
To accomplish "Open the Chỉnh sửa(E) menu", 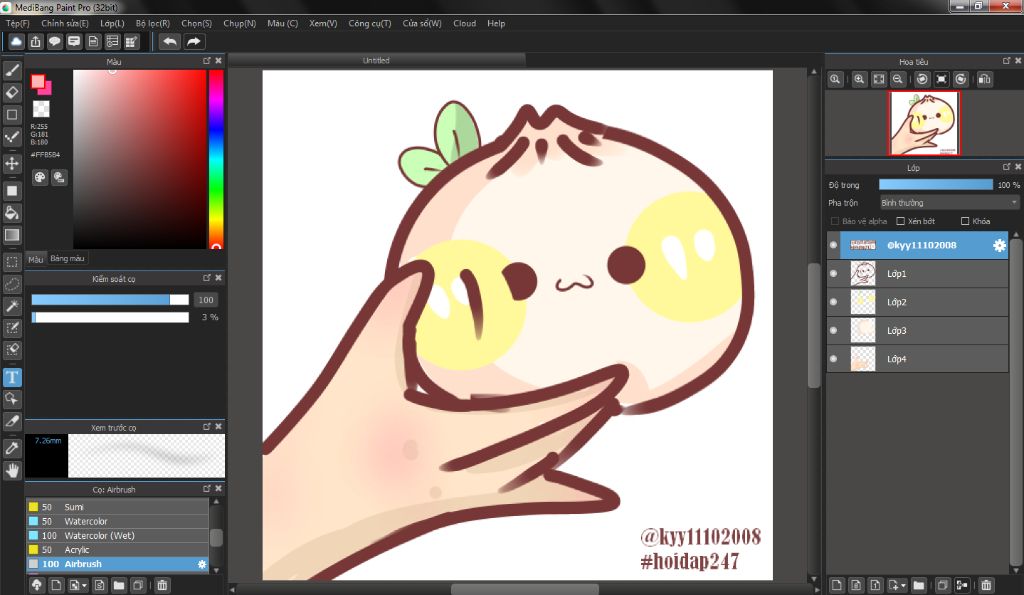I will 65,24.
